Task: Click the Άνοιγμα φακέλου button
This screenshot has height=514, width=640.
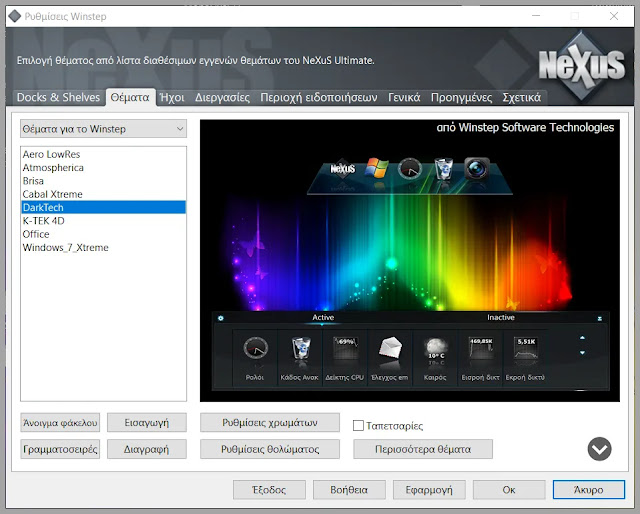Action: coord(60,423)
